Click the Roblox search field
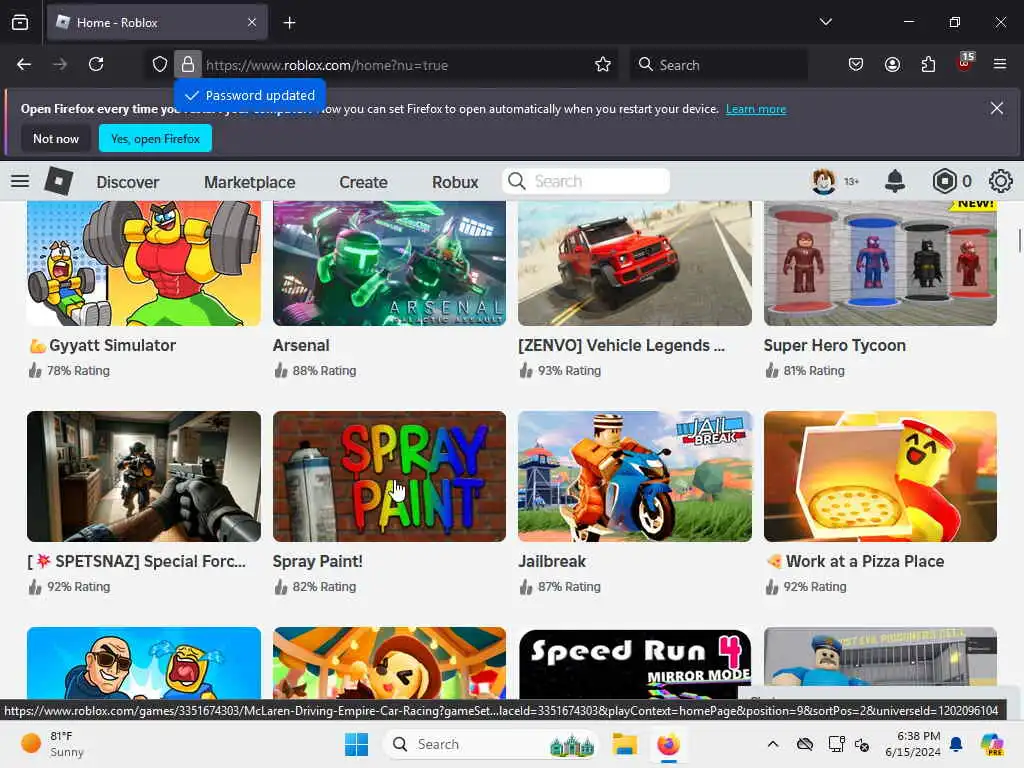This screenshot has width=1024, height=768. 586,181
